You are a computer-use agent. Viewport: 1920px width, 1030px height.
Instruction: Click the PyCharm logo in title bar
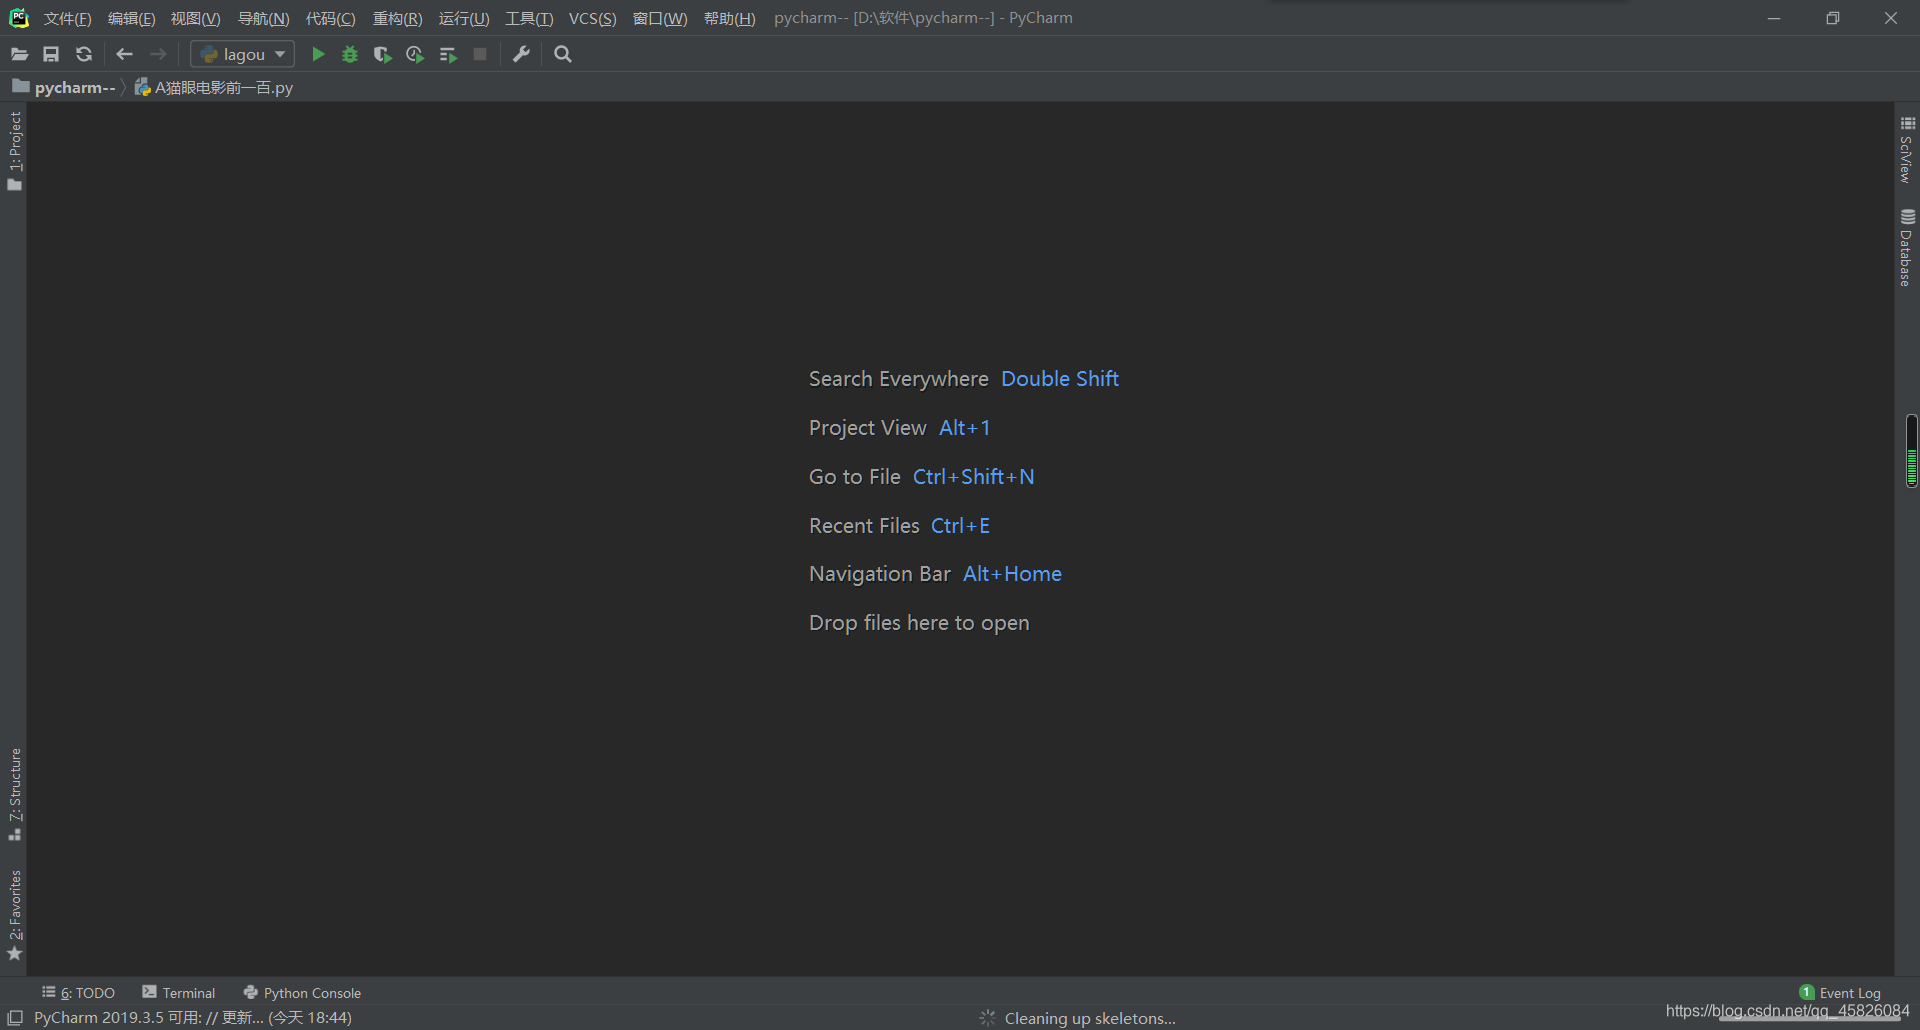pos(19,18)
